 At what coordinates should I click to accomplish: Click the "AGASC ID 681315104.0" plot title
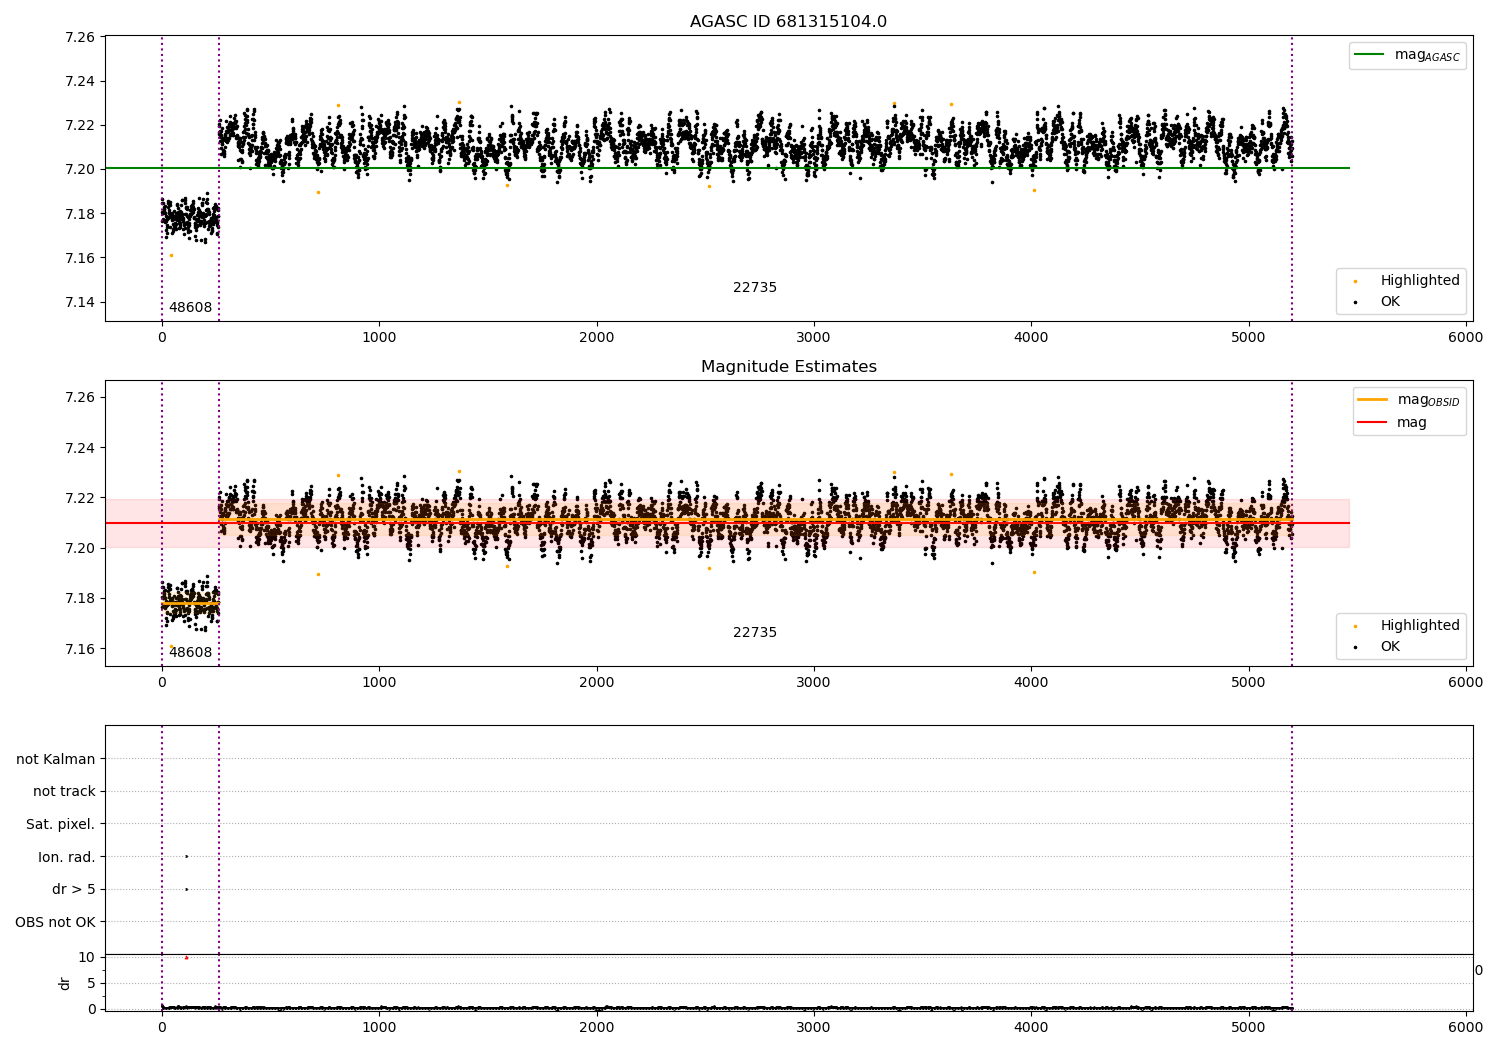pos(788,22)
